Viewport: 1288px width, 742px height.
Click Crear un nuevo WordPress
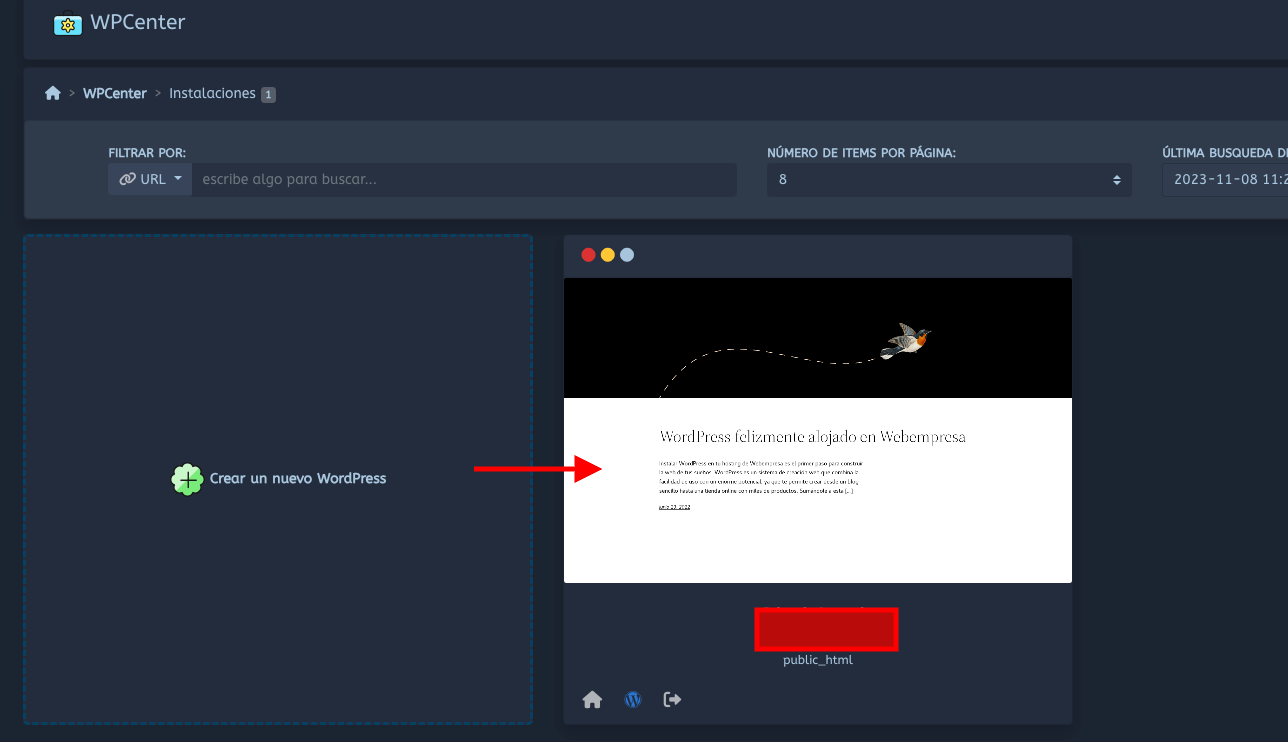point(298,479)
